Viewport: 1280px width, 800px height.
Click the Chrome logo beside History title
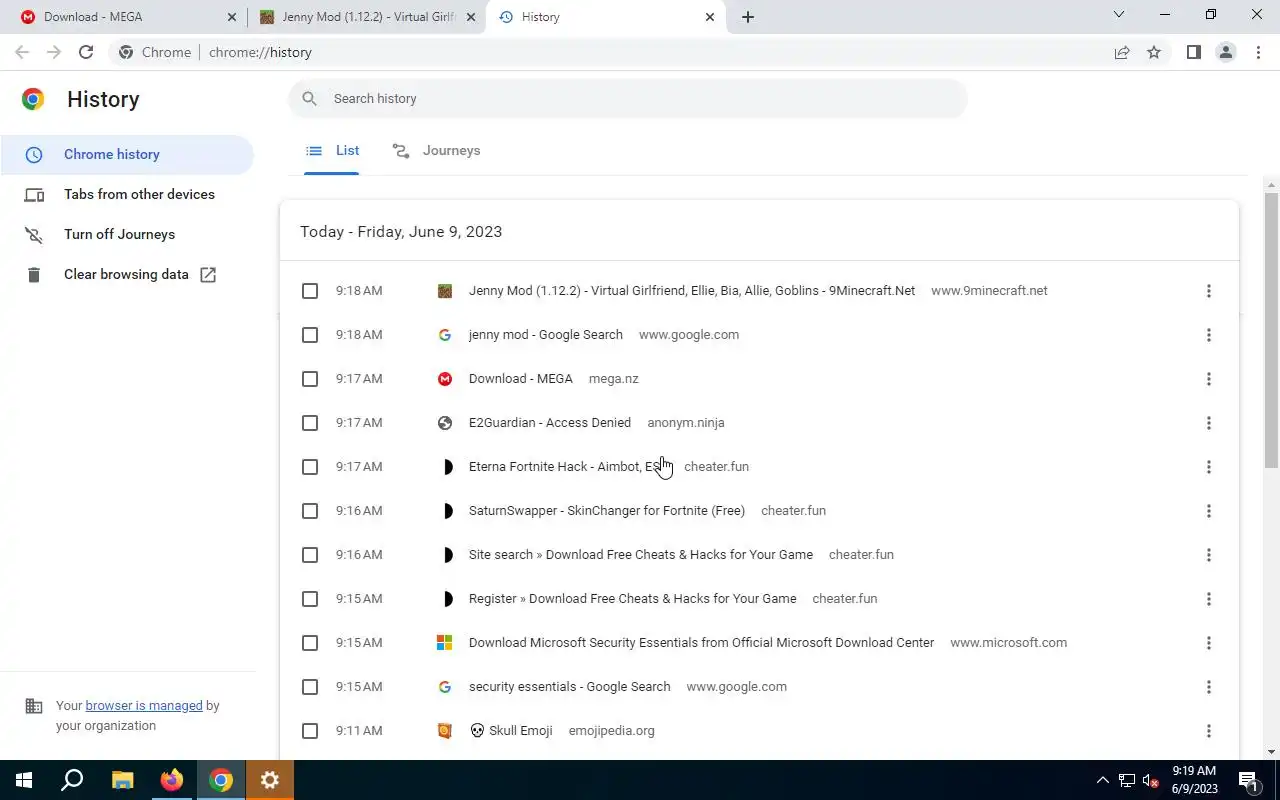pos(33,99)
